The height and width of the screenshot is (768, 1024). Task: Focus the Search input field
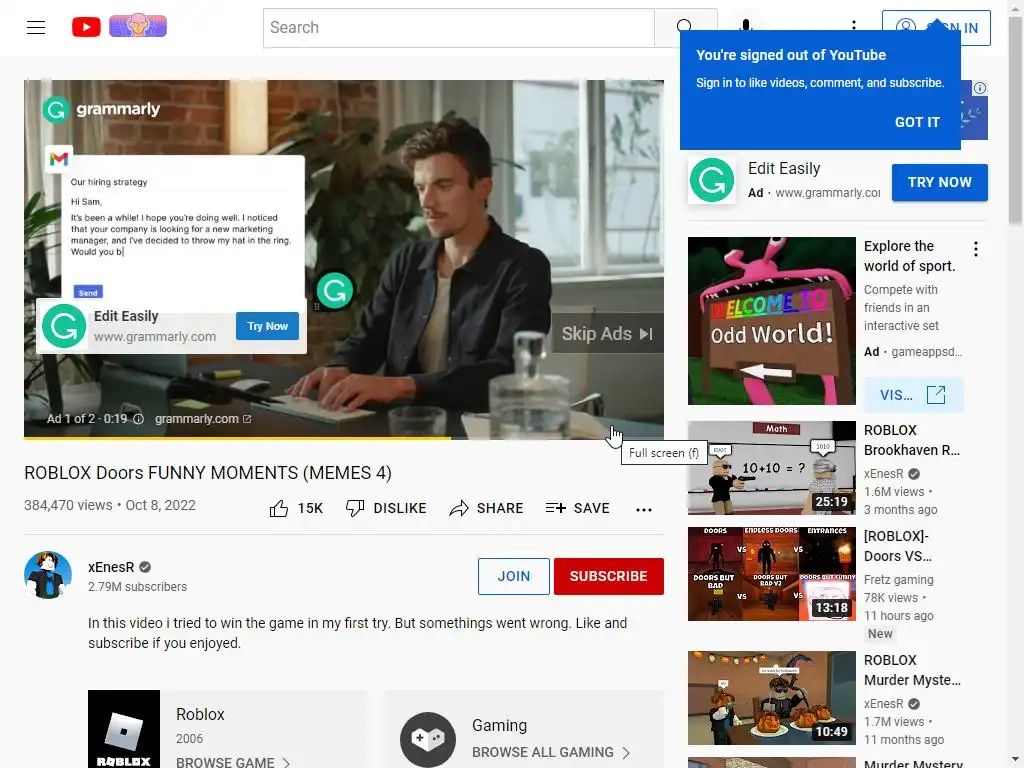pos(458,27)
